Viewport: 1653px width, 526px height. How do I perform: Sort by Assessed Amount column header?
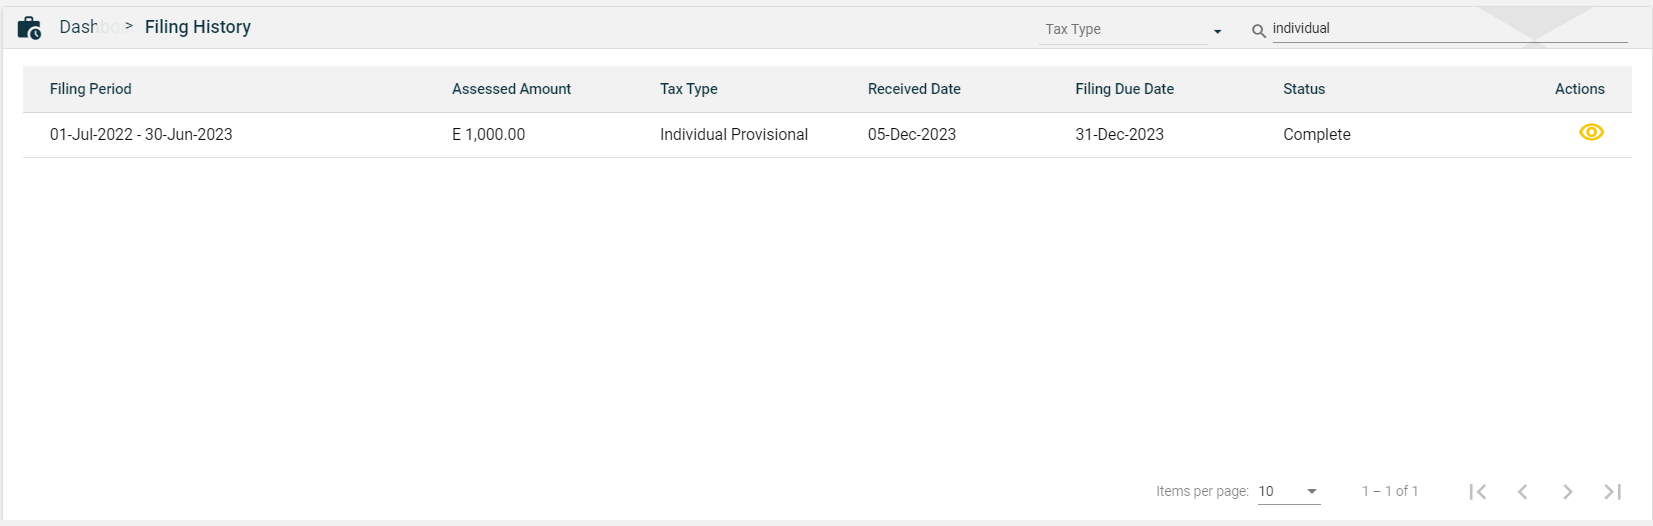point(511,89)
